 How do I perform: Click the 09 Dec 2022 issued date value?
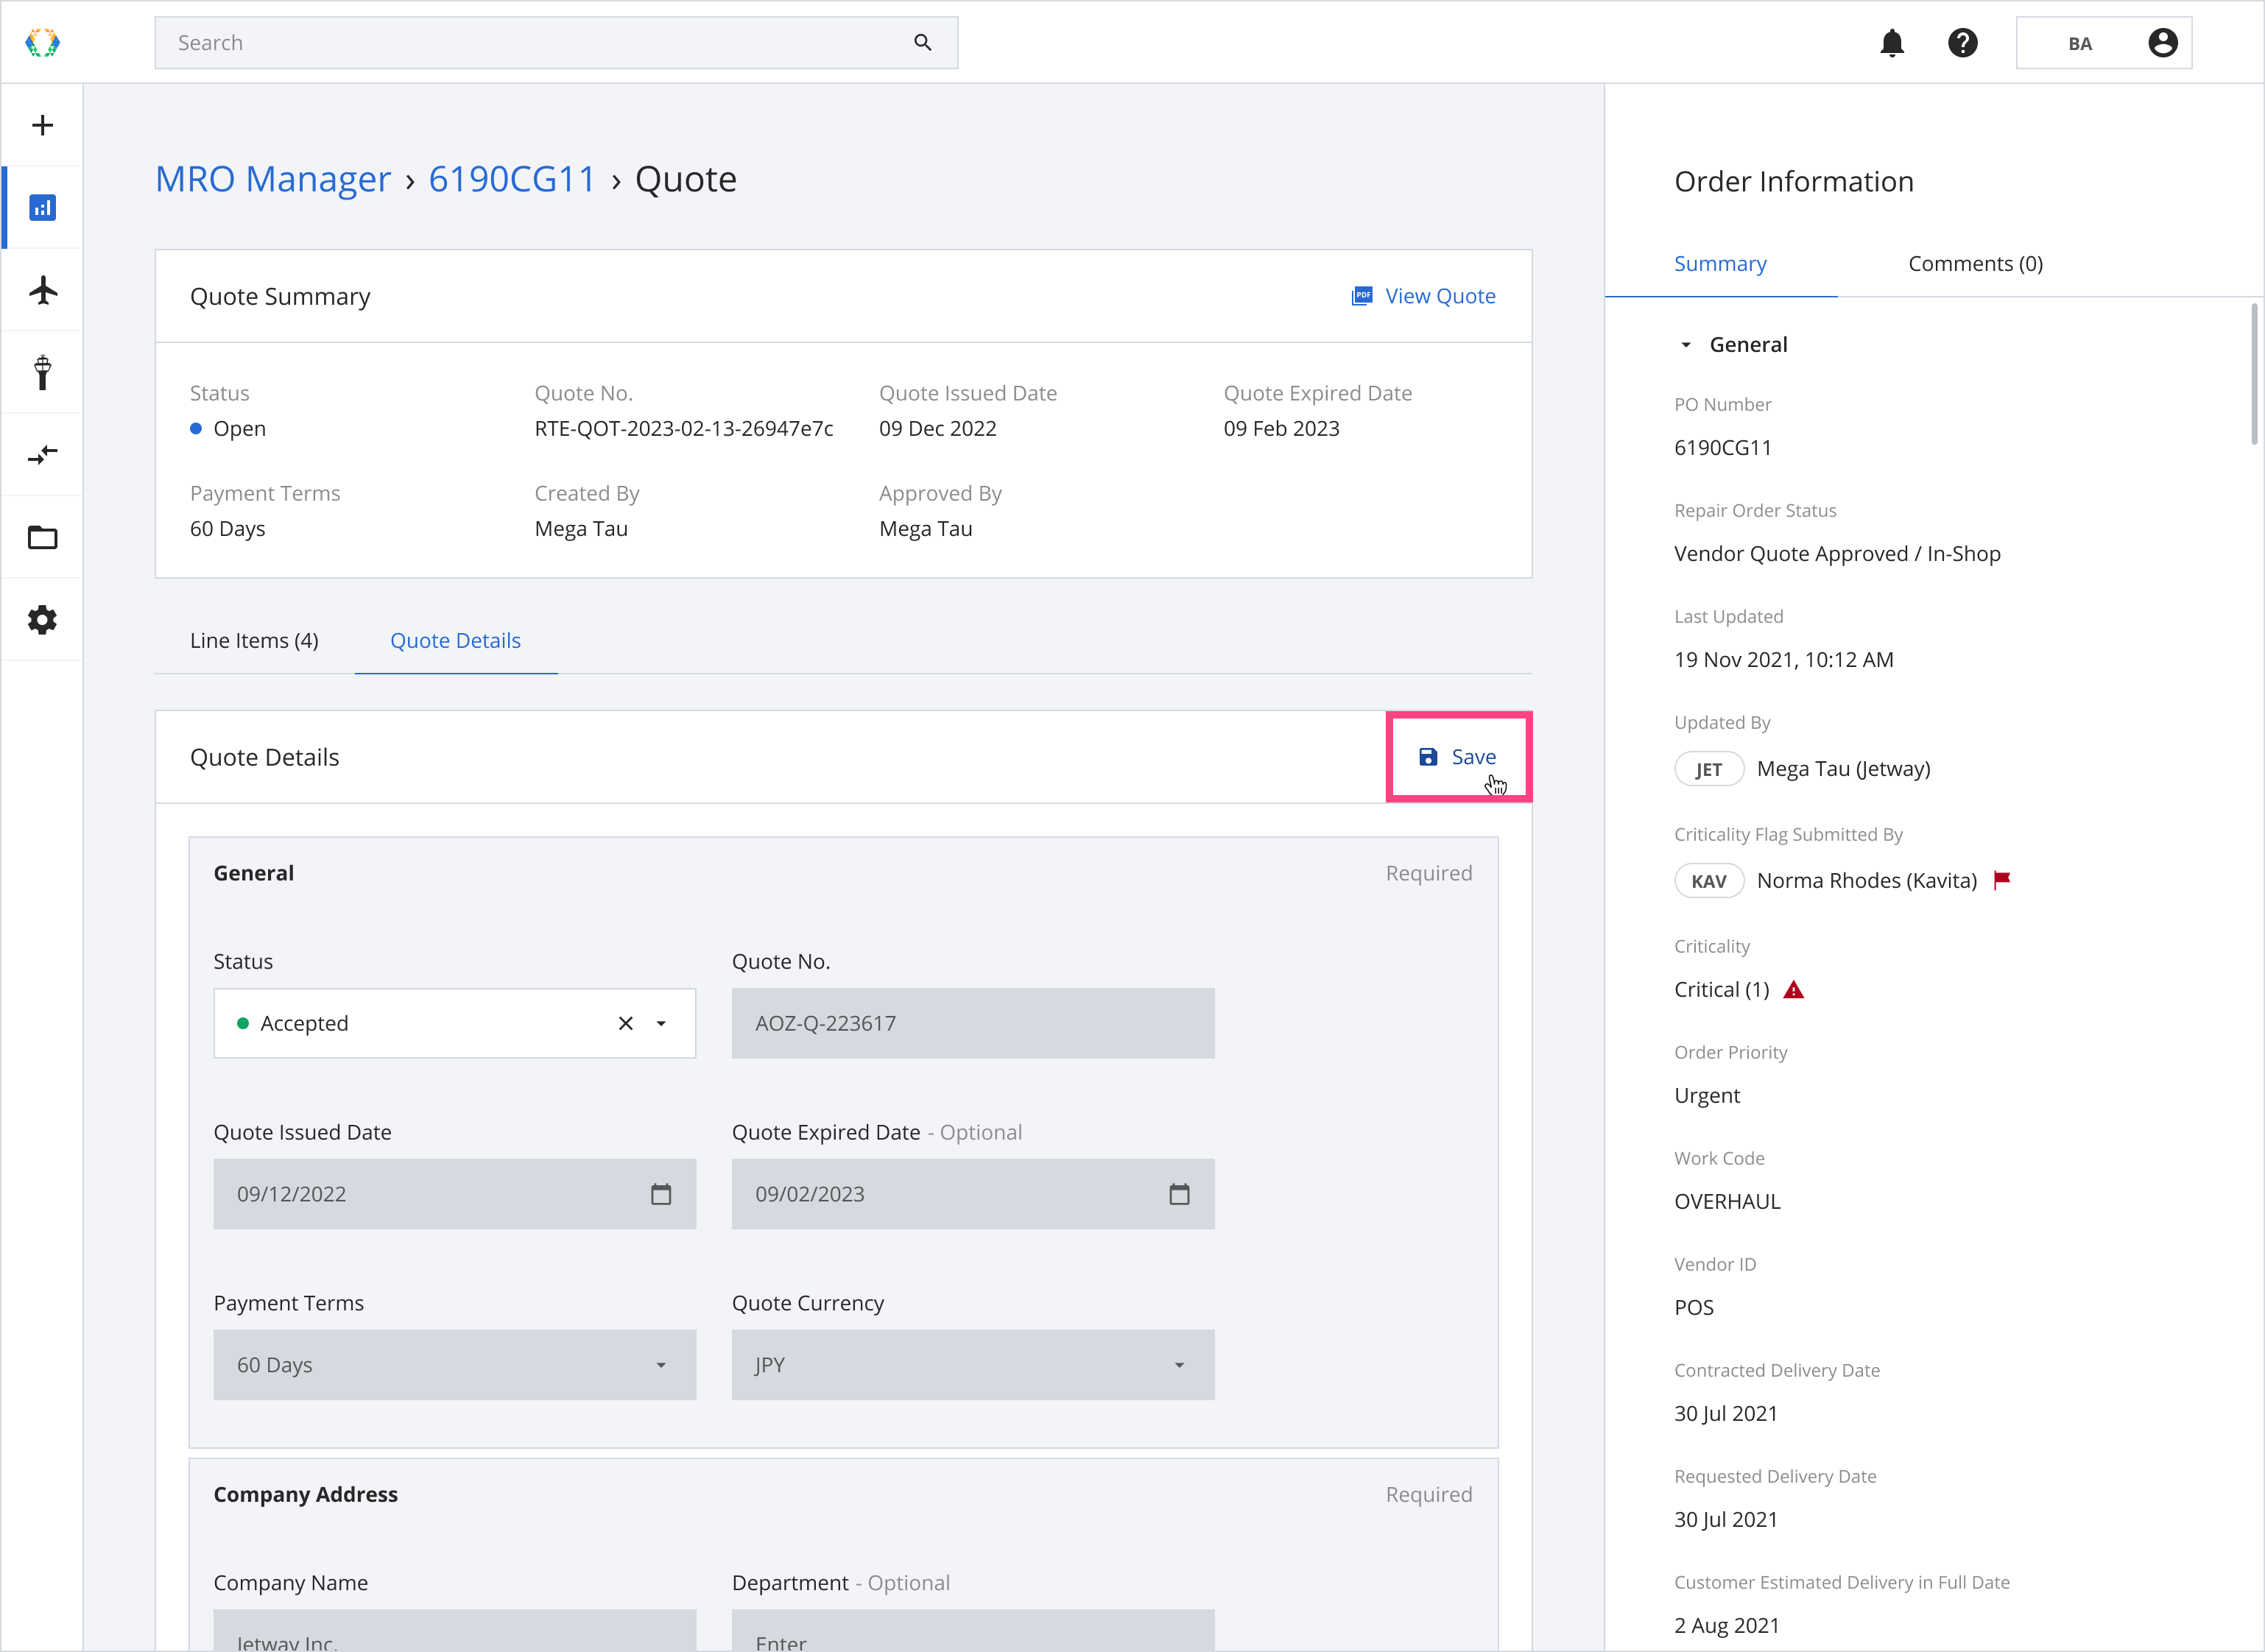(937, 429)
